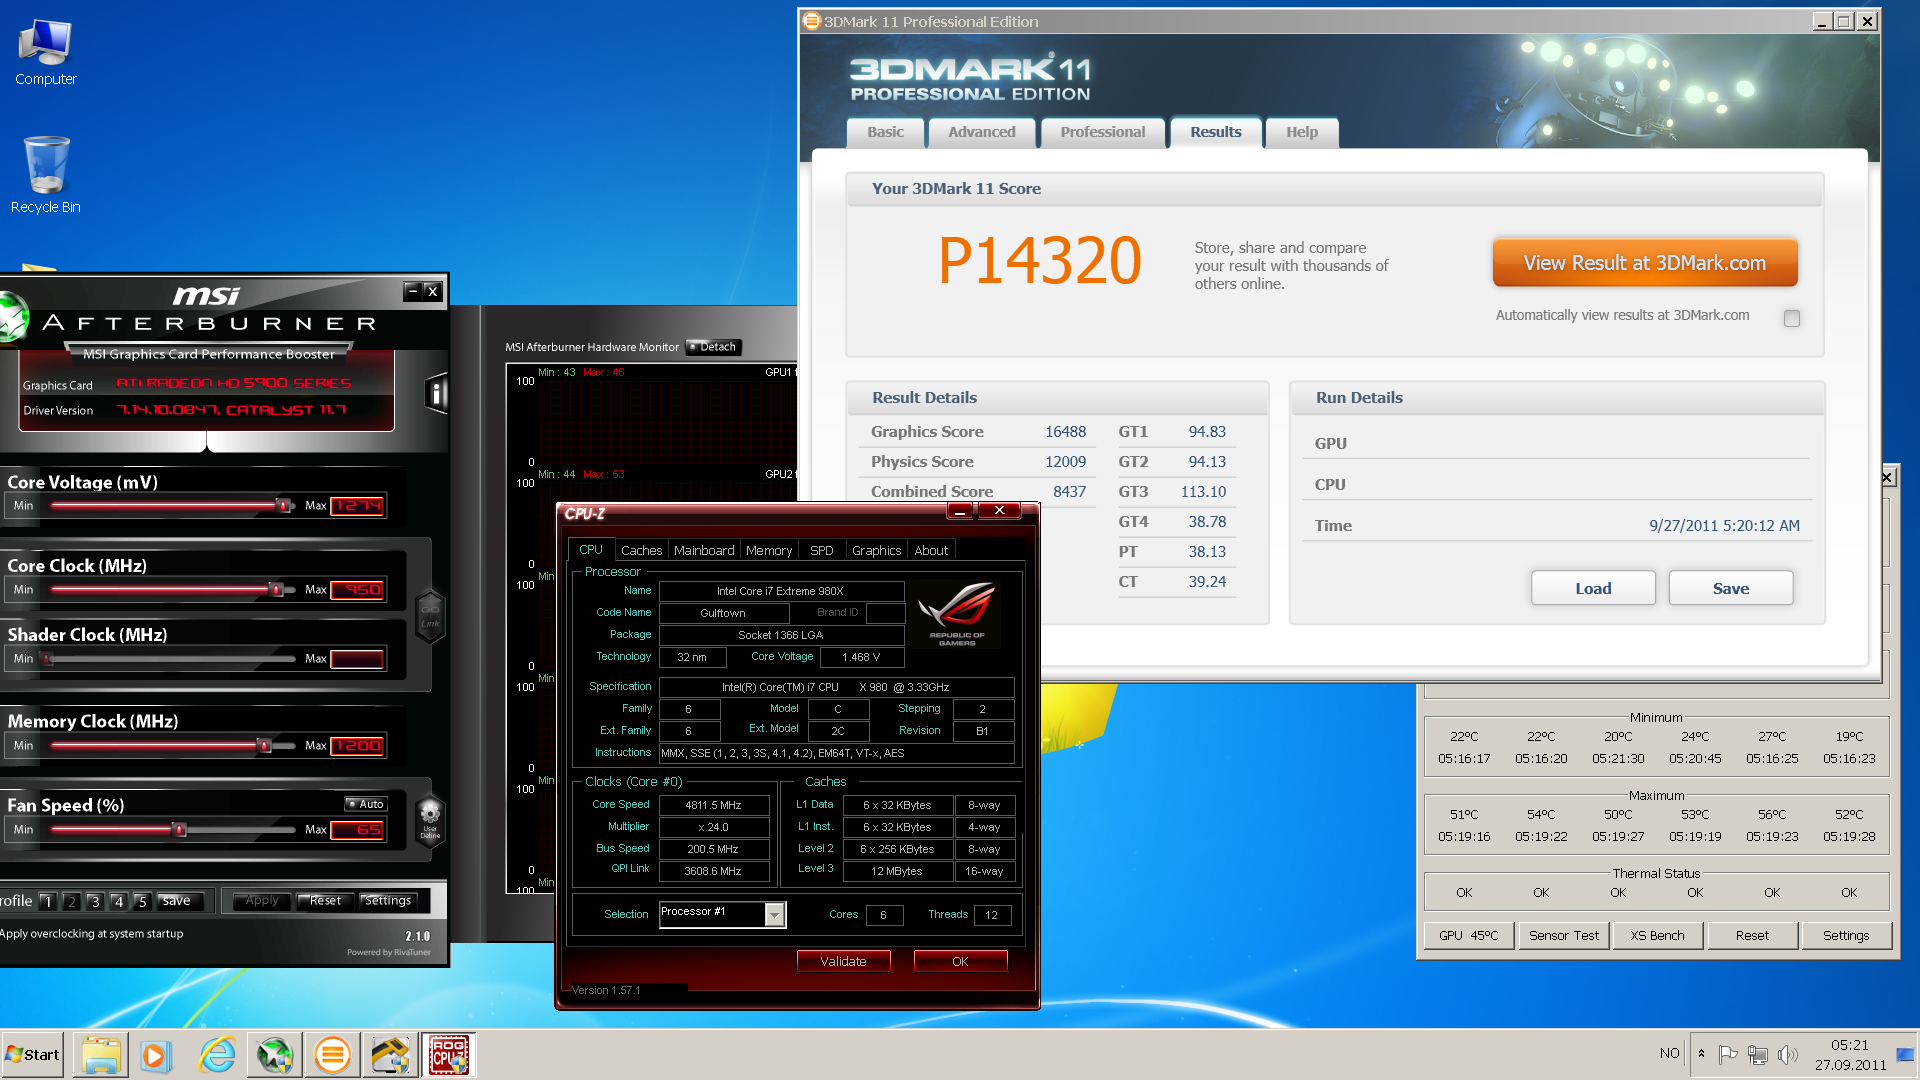This screenshot has width=1920, height=1080.
Task: Click the network tray icon
Action: click(x=1758, y=1054)
